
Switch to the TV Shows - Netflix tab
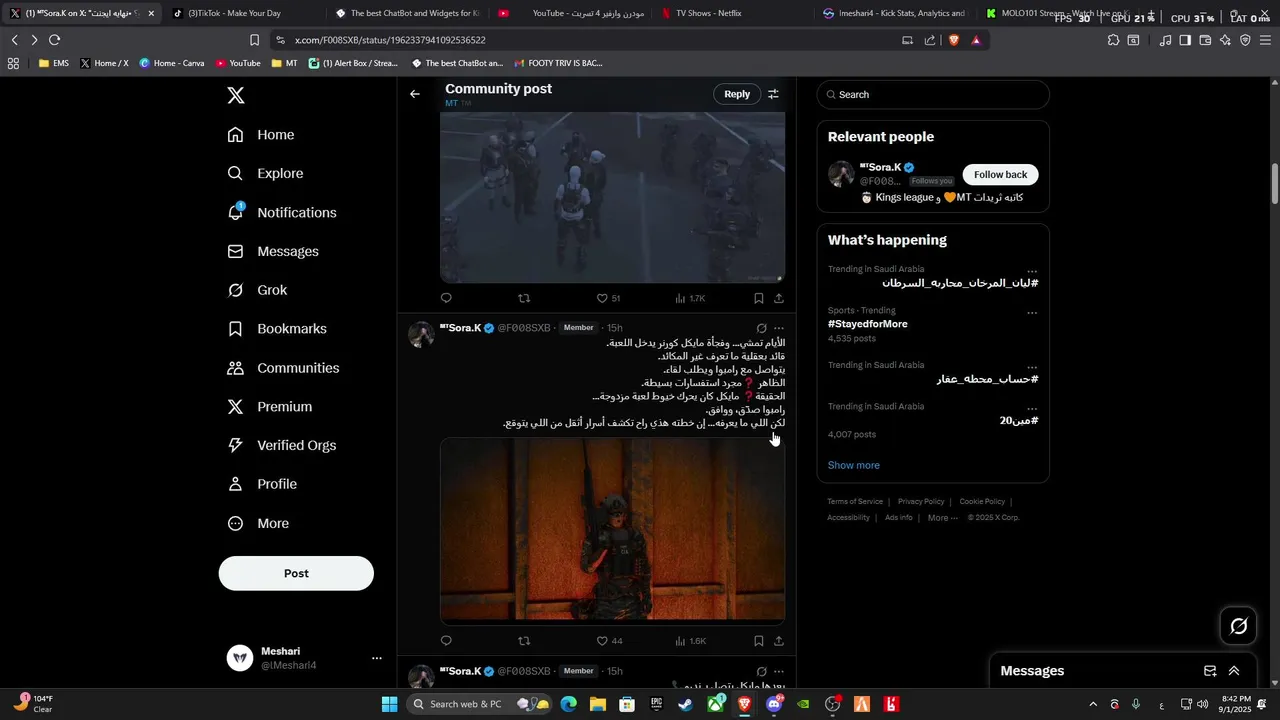(708, 13)
